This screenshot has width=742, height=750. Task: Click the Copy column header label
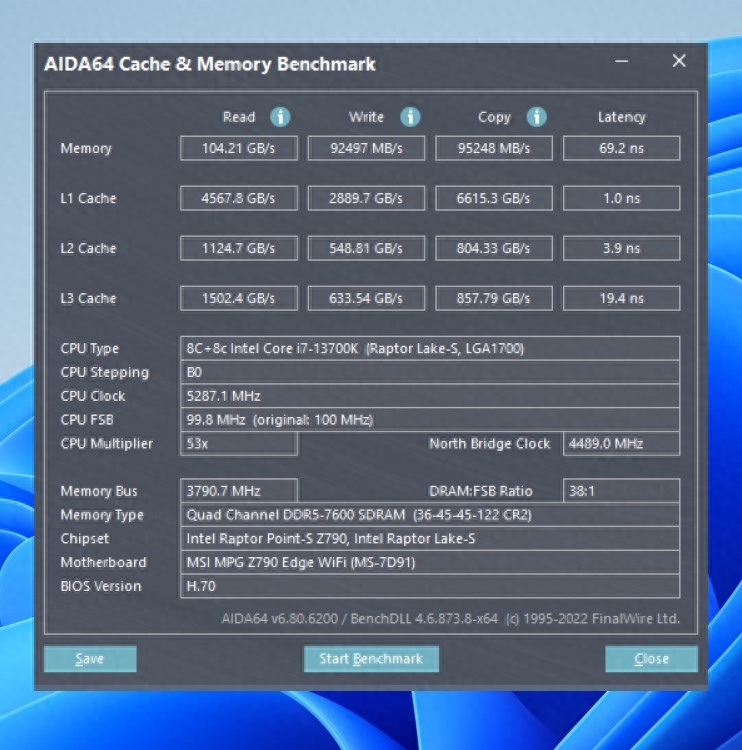[x=494, y=118]
